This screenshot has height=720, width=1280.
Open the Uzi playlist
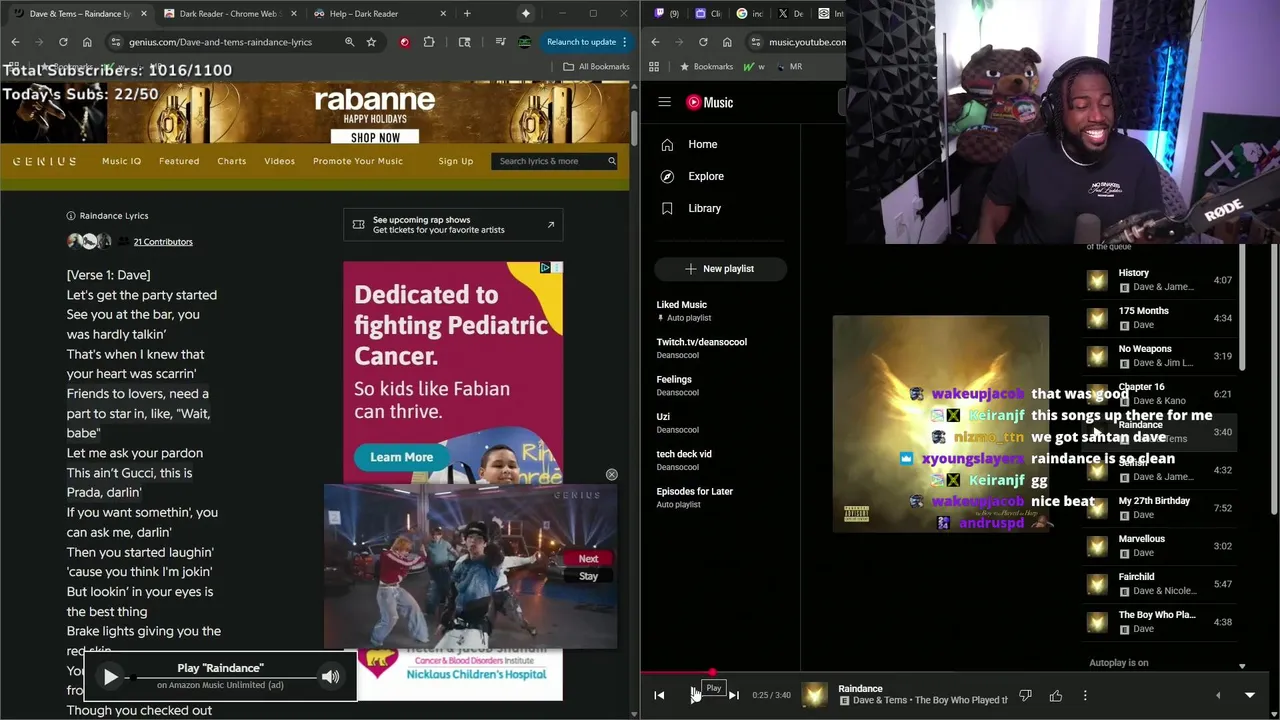point(720,423)
